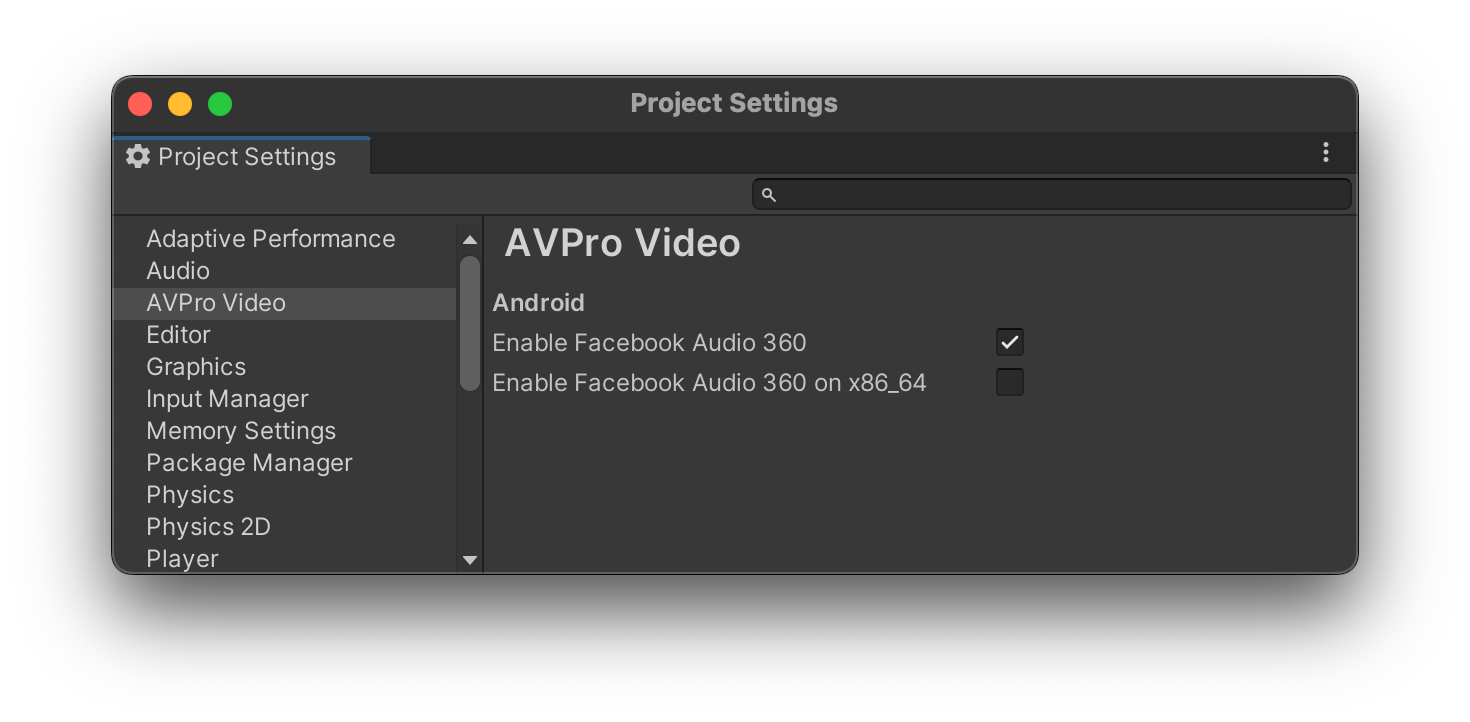This screenshot has height=722, width=1470.
Task: Select the Player settings section
Action: (x=182, y=558)
